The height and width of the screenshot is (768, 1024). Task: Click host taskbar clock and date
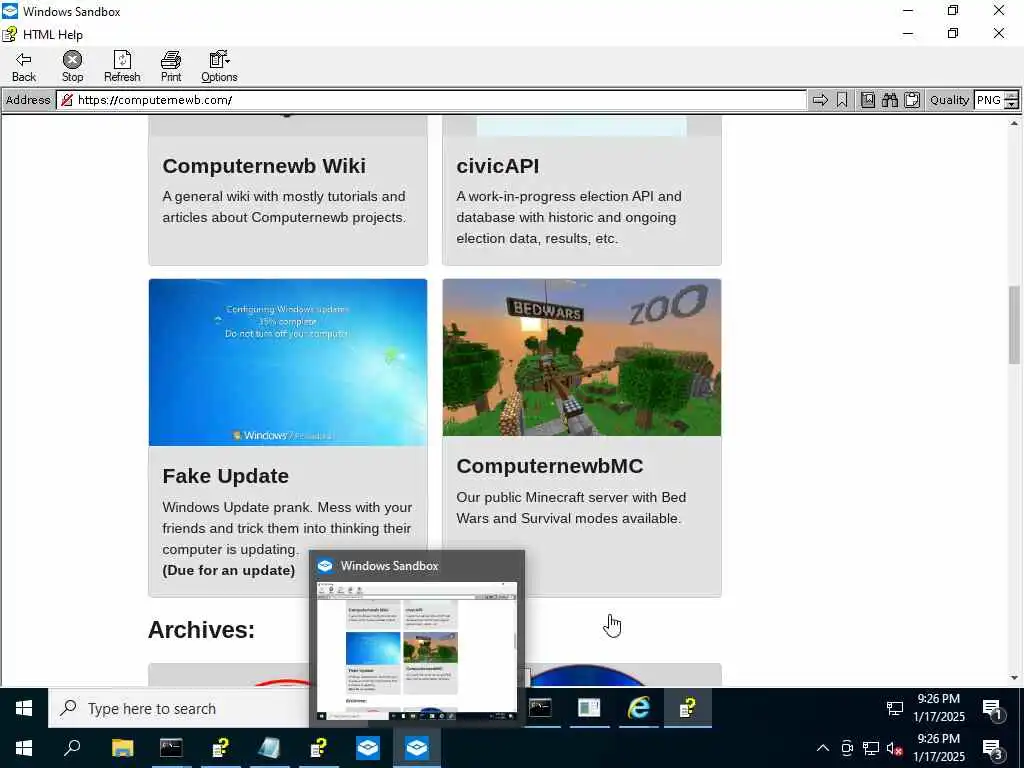click(938, 748)
